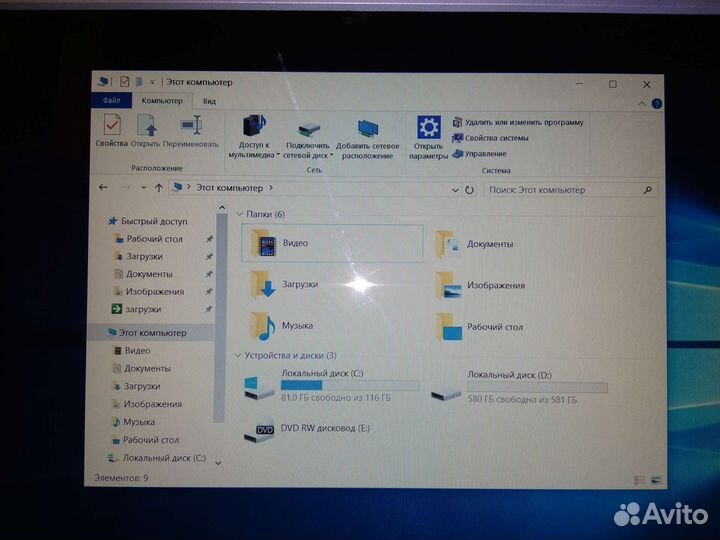Screen dimensions: 720x540
Task: Click the C: drive usage bar
Action: [350, 385]
